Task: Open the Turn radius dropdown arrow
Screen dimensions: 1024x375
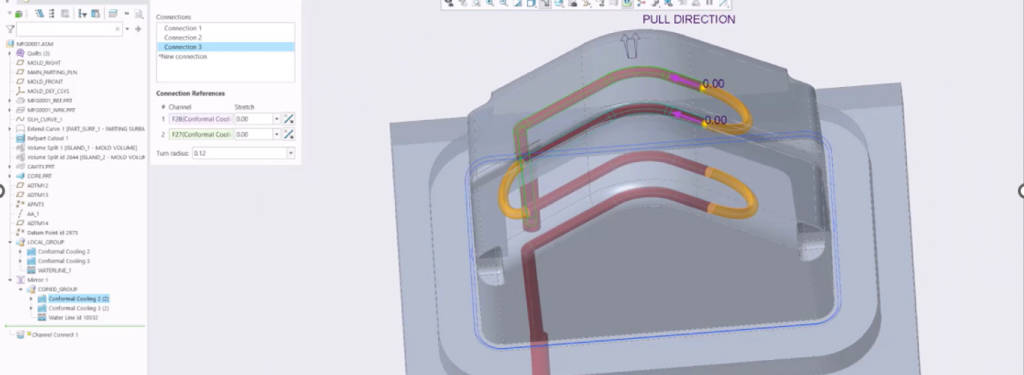Action: [291, 153]
